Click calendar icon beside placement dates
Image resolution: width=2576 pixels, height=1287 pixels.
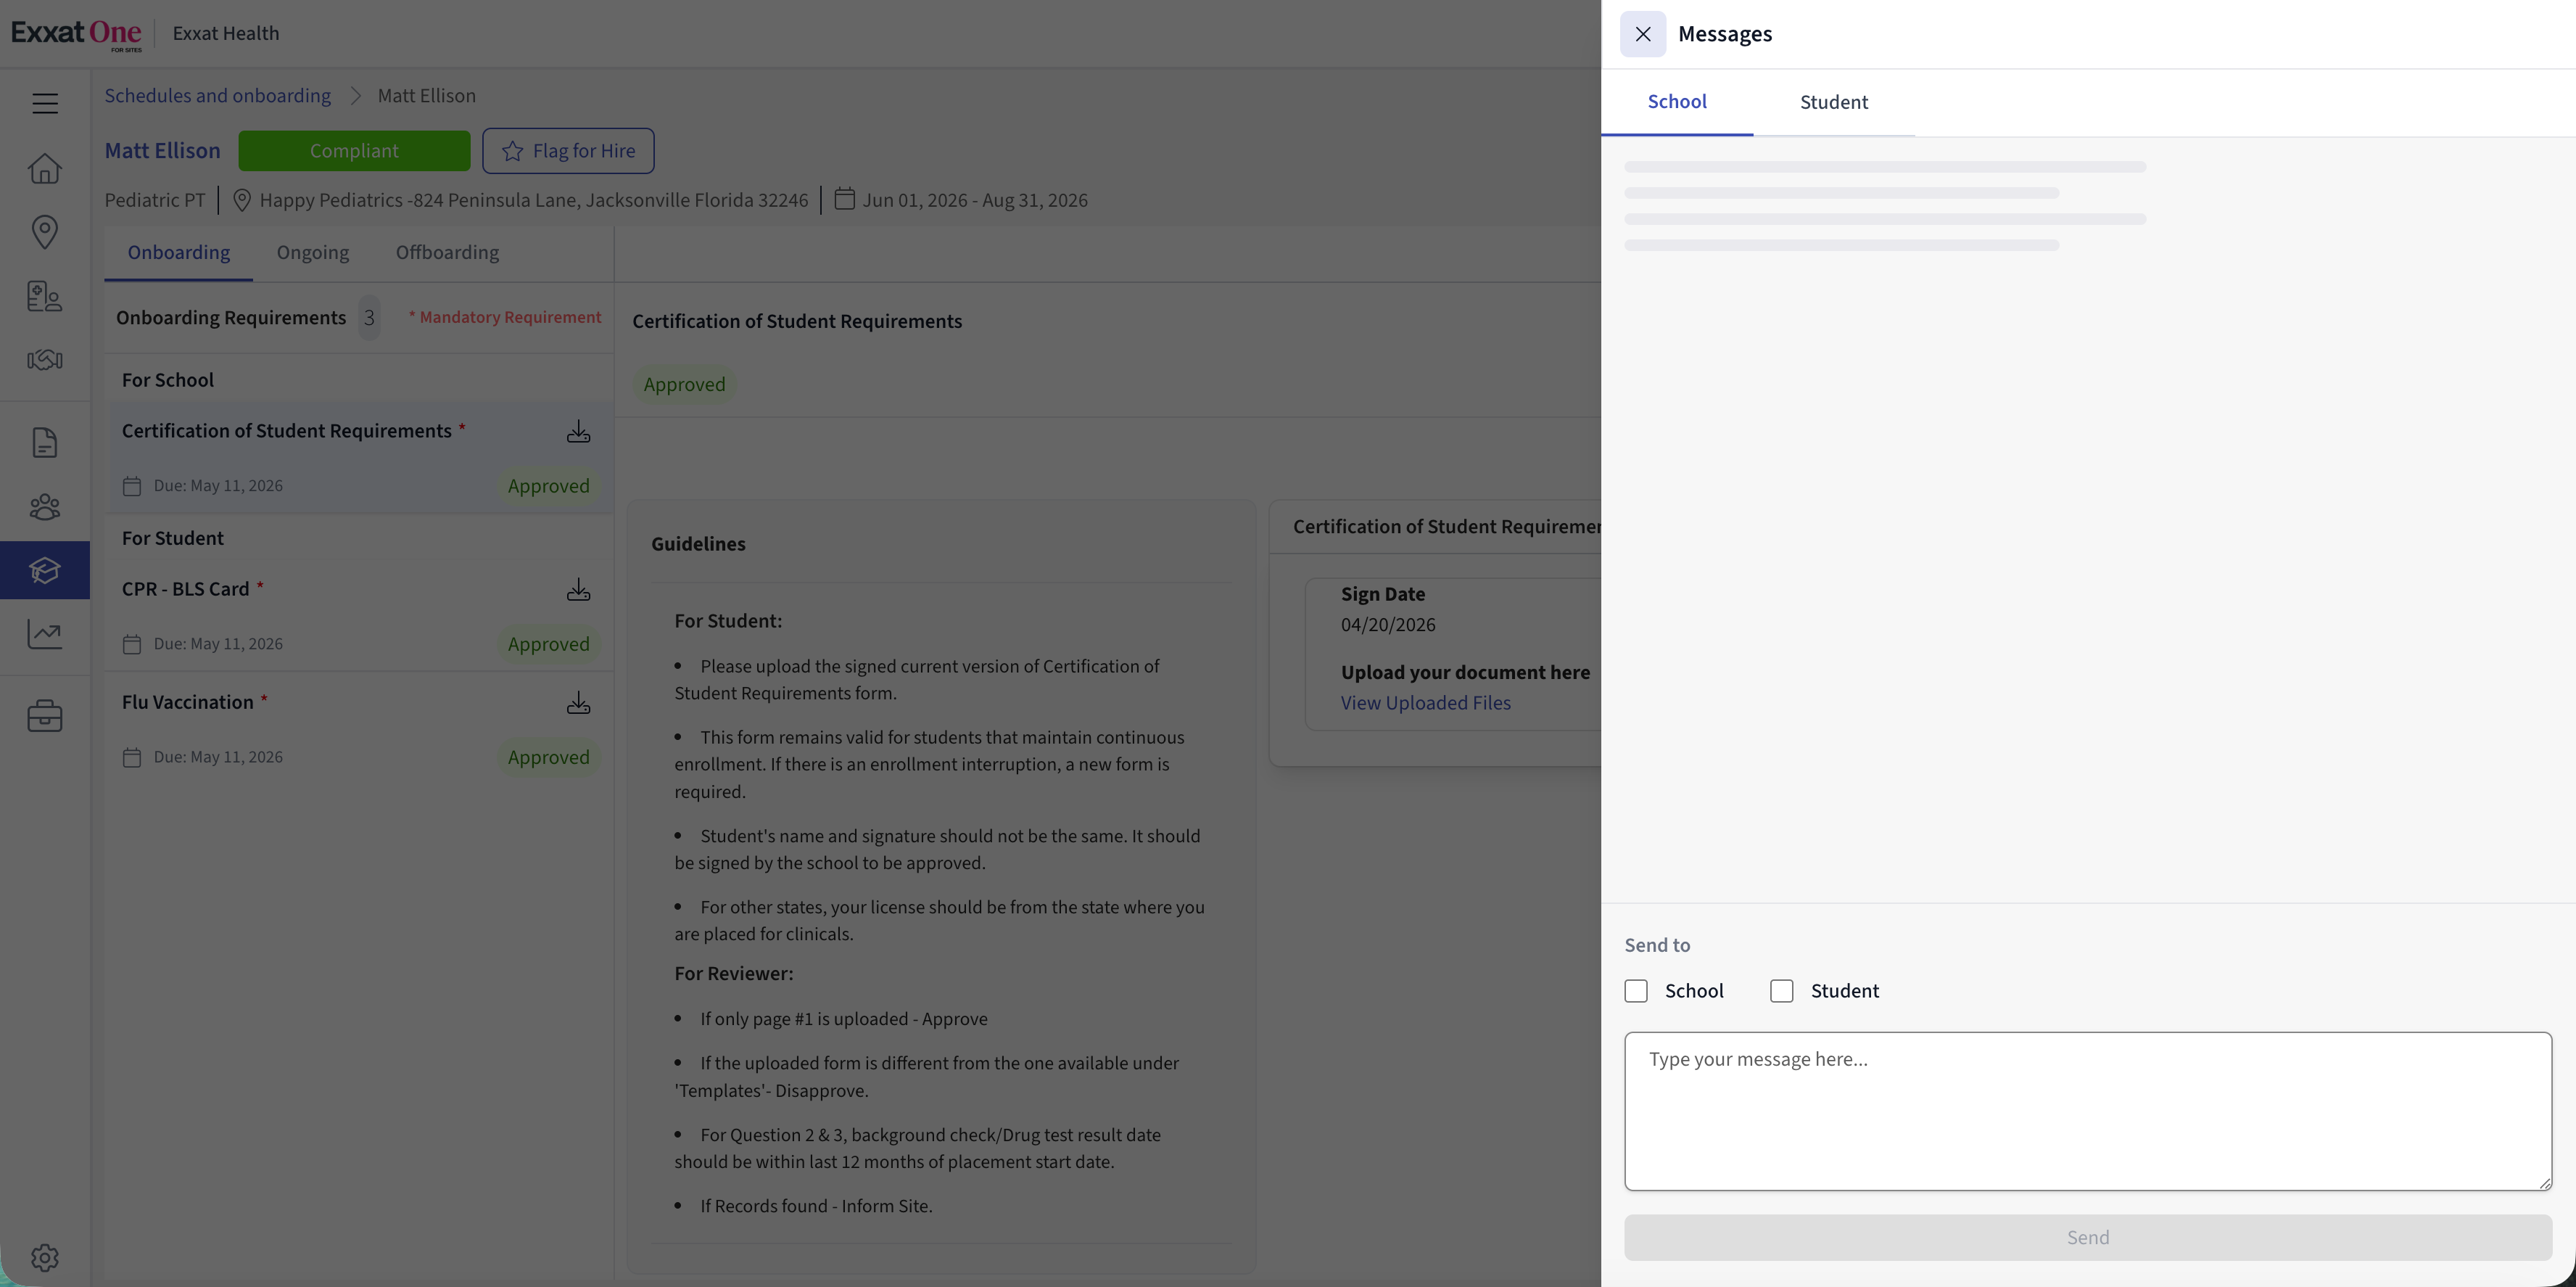pyautogui.click(x=844, y=199)
